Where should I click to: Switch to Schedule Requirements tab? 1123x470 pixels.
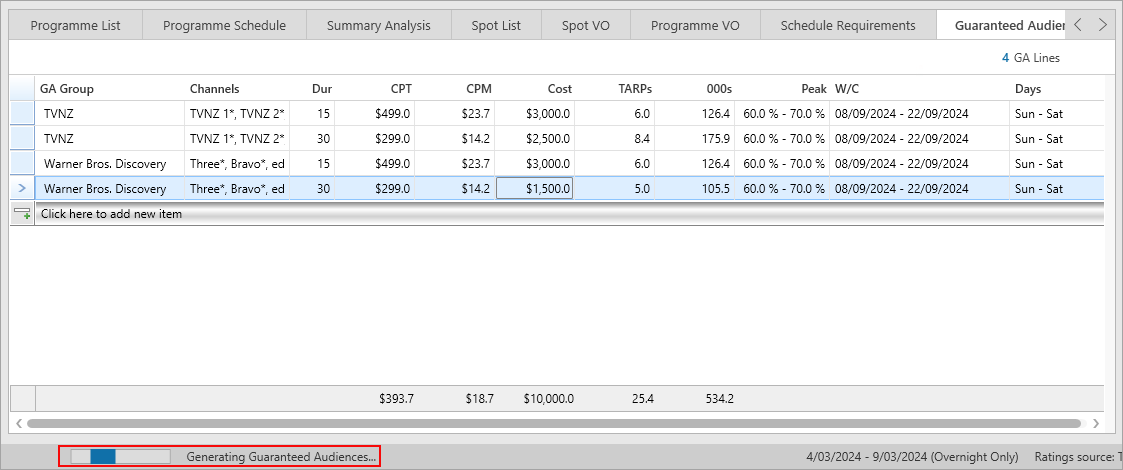(848, 26)
